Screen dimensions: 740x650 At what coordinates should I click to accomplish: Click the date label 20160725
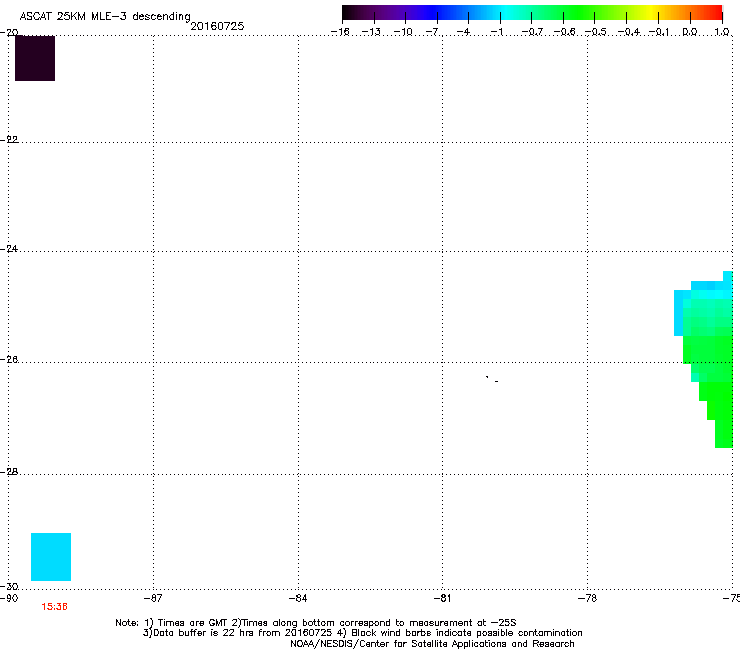217,26
